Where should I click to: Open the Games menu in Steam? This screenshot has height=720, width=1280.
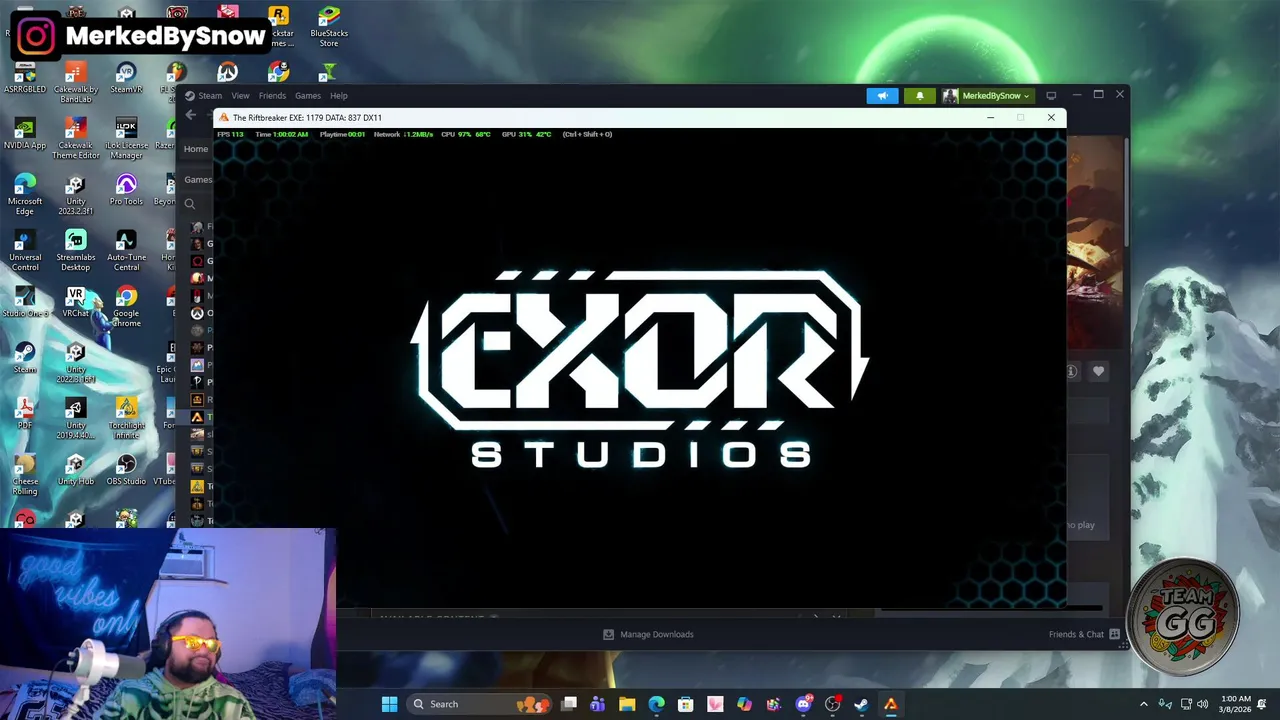pos(308,96)
